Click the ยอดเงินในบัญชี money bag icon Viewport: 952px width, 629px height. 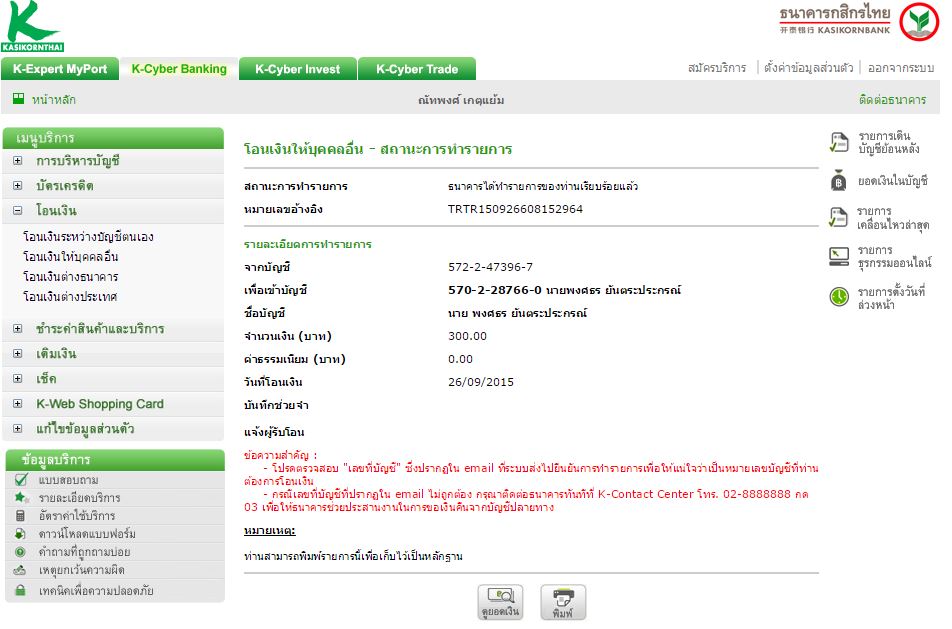[838, 180]
